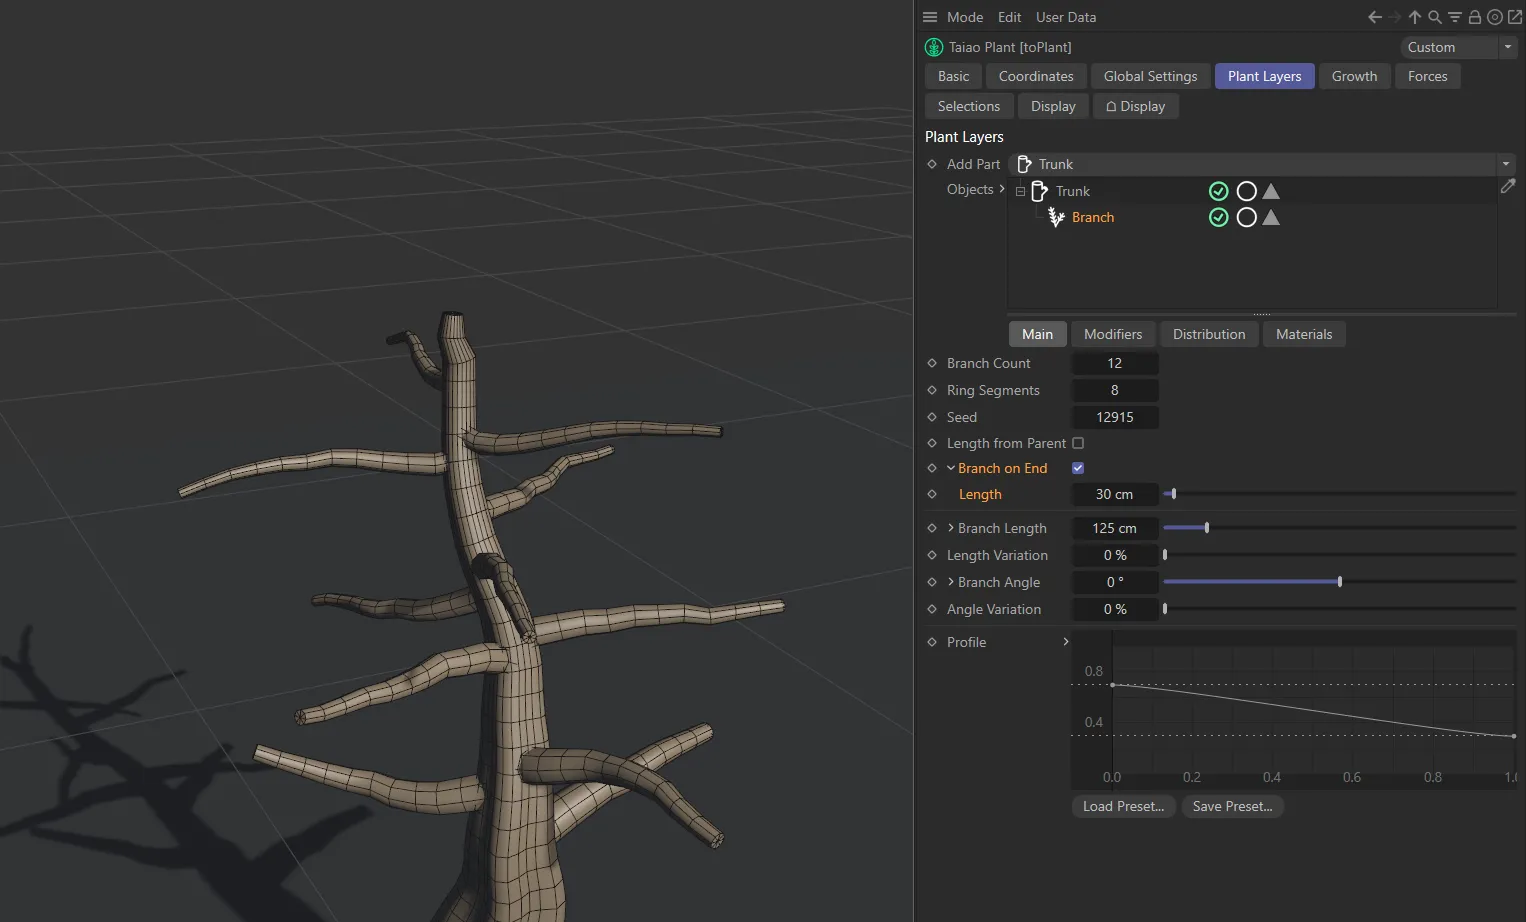Click the filter icon in the toolbar
Screen dimensions: 1526x922
coord(1455,17)
